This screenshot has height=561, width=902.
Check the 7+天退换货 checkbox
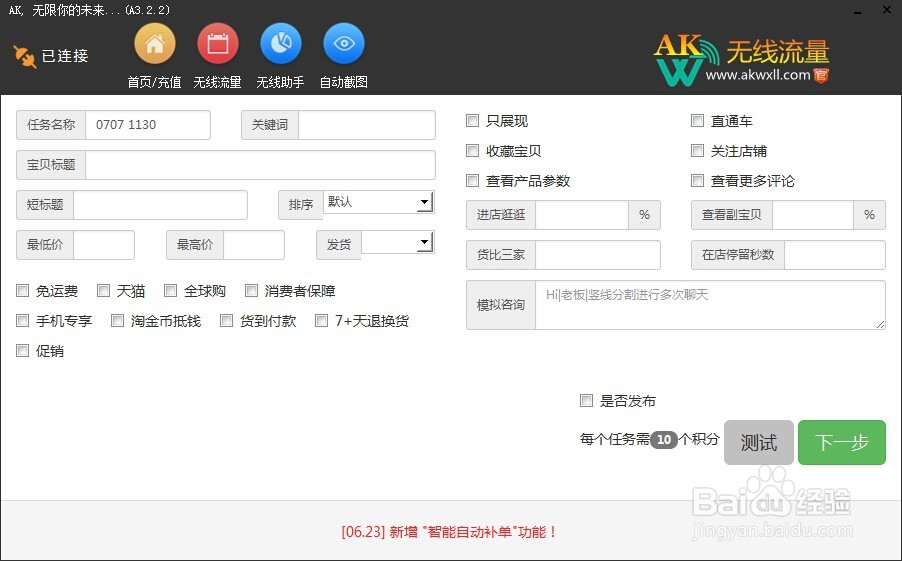(x=322, y=320)
